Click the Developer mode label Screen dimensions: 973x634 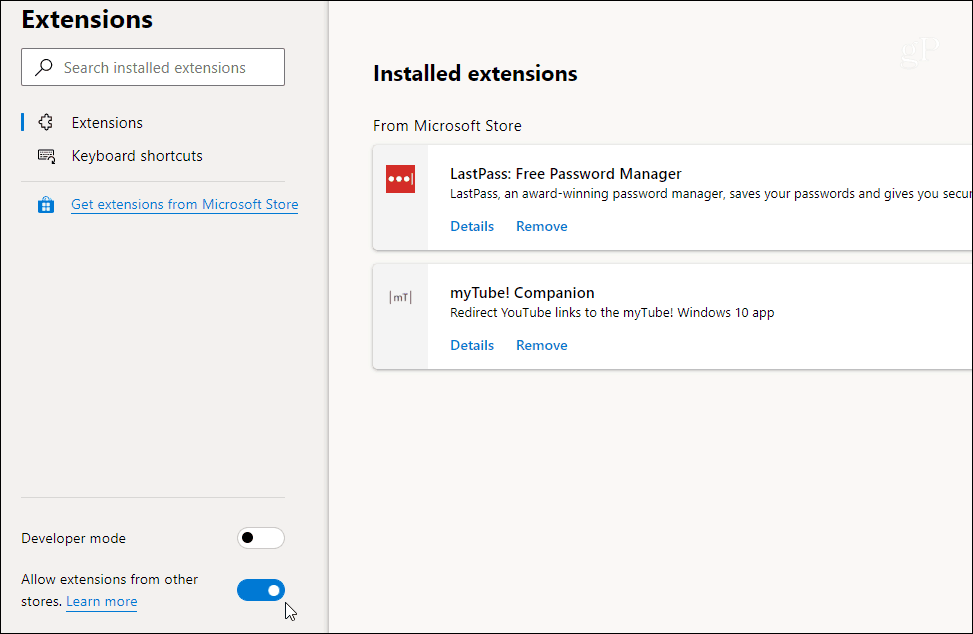click(x=73, y=538)
